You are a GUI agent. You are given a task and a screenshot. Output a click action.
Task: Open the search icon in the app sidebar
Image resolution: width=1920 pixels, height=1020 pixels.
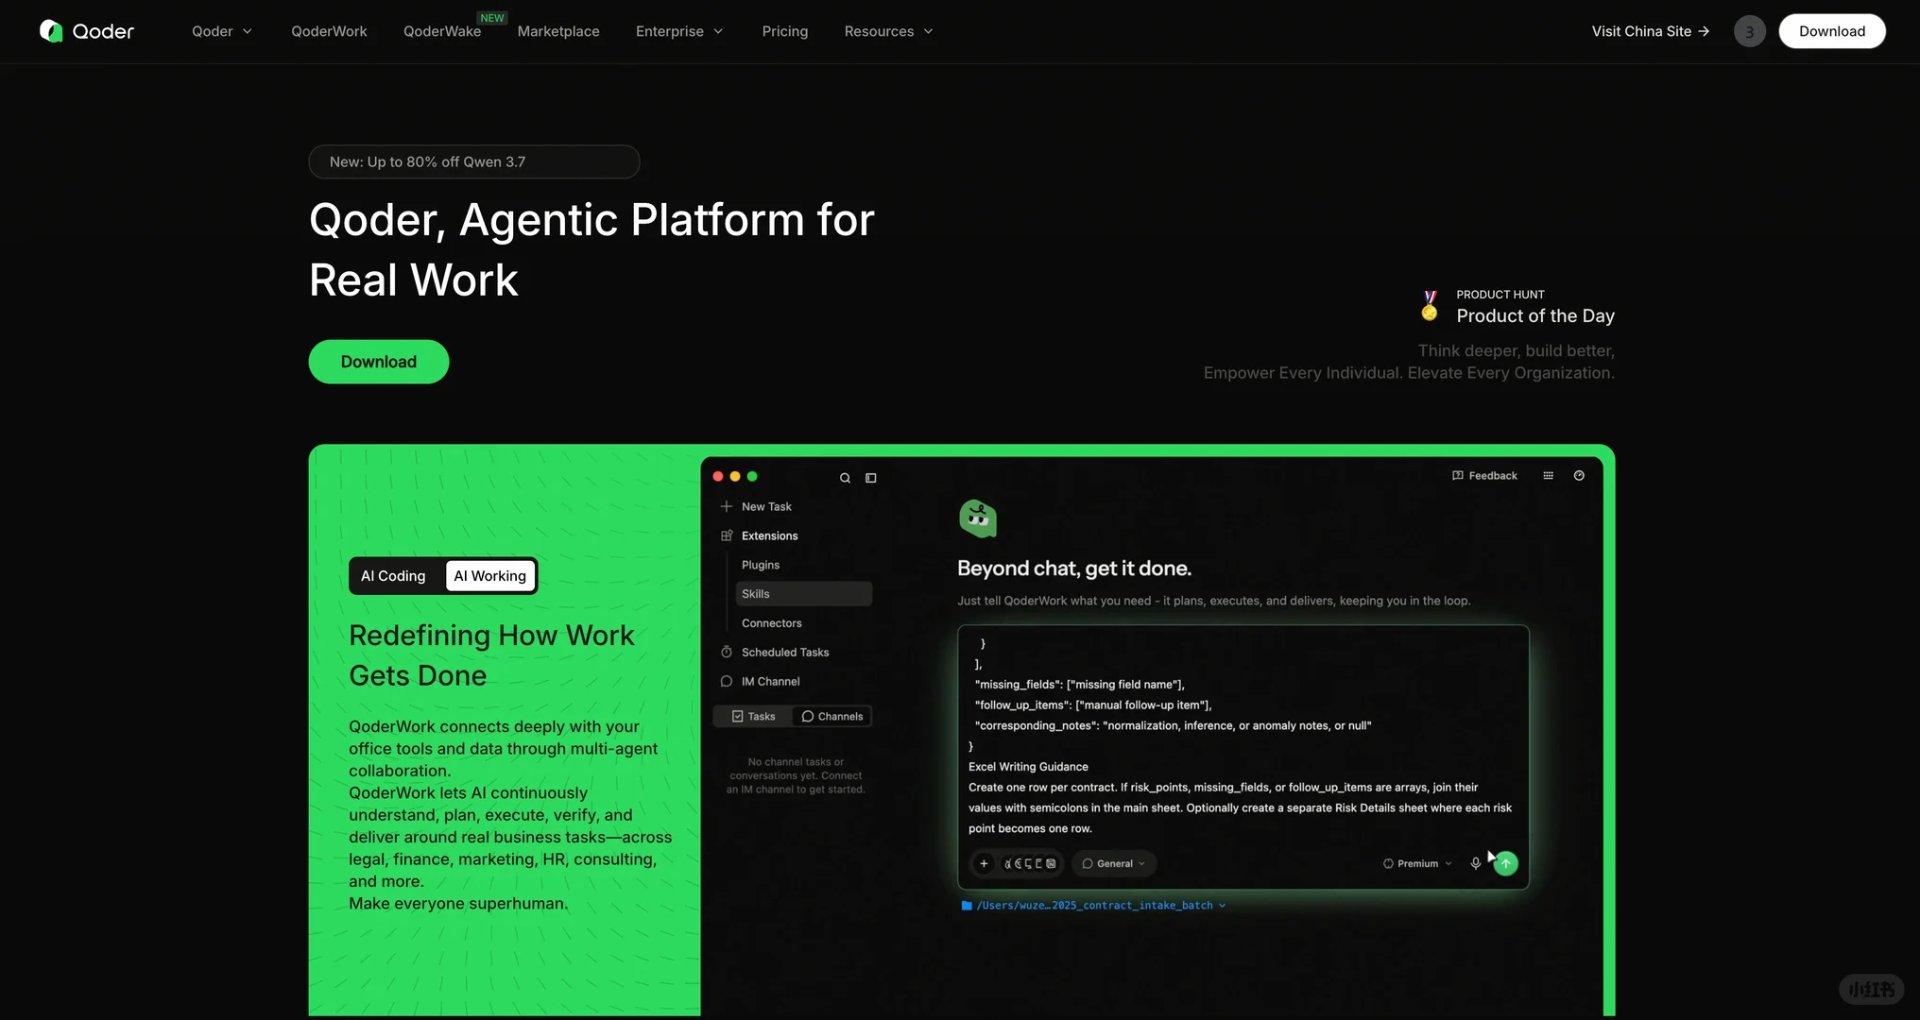click(x=845, y=478)
